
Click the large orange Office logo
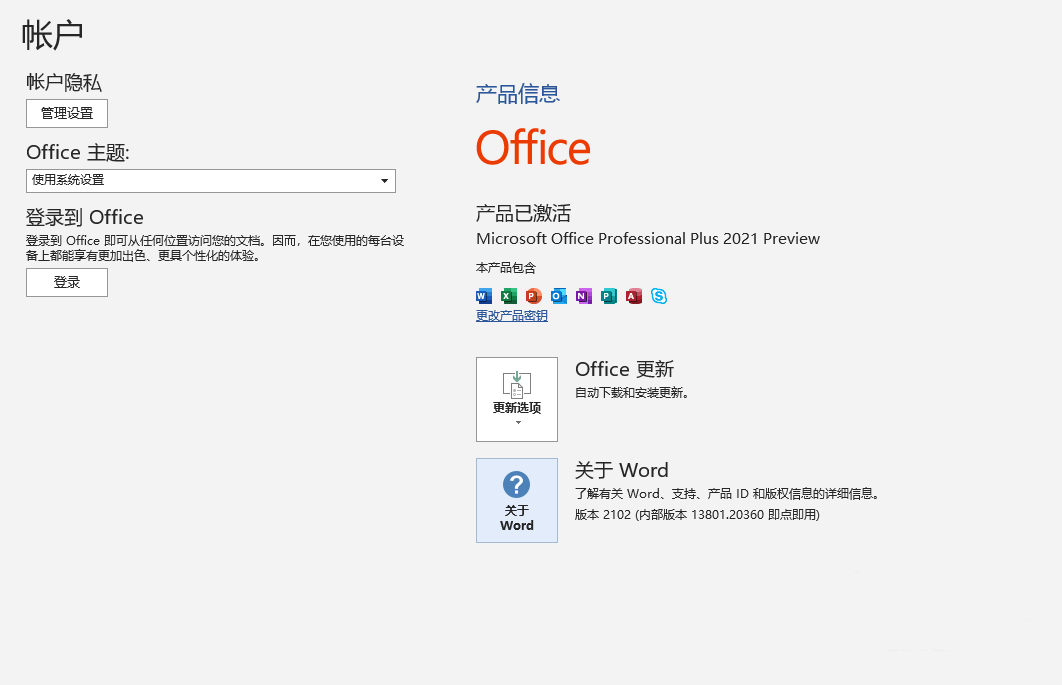click(533, 148)
